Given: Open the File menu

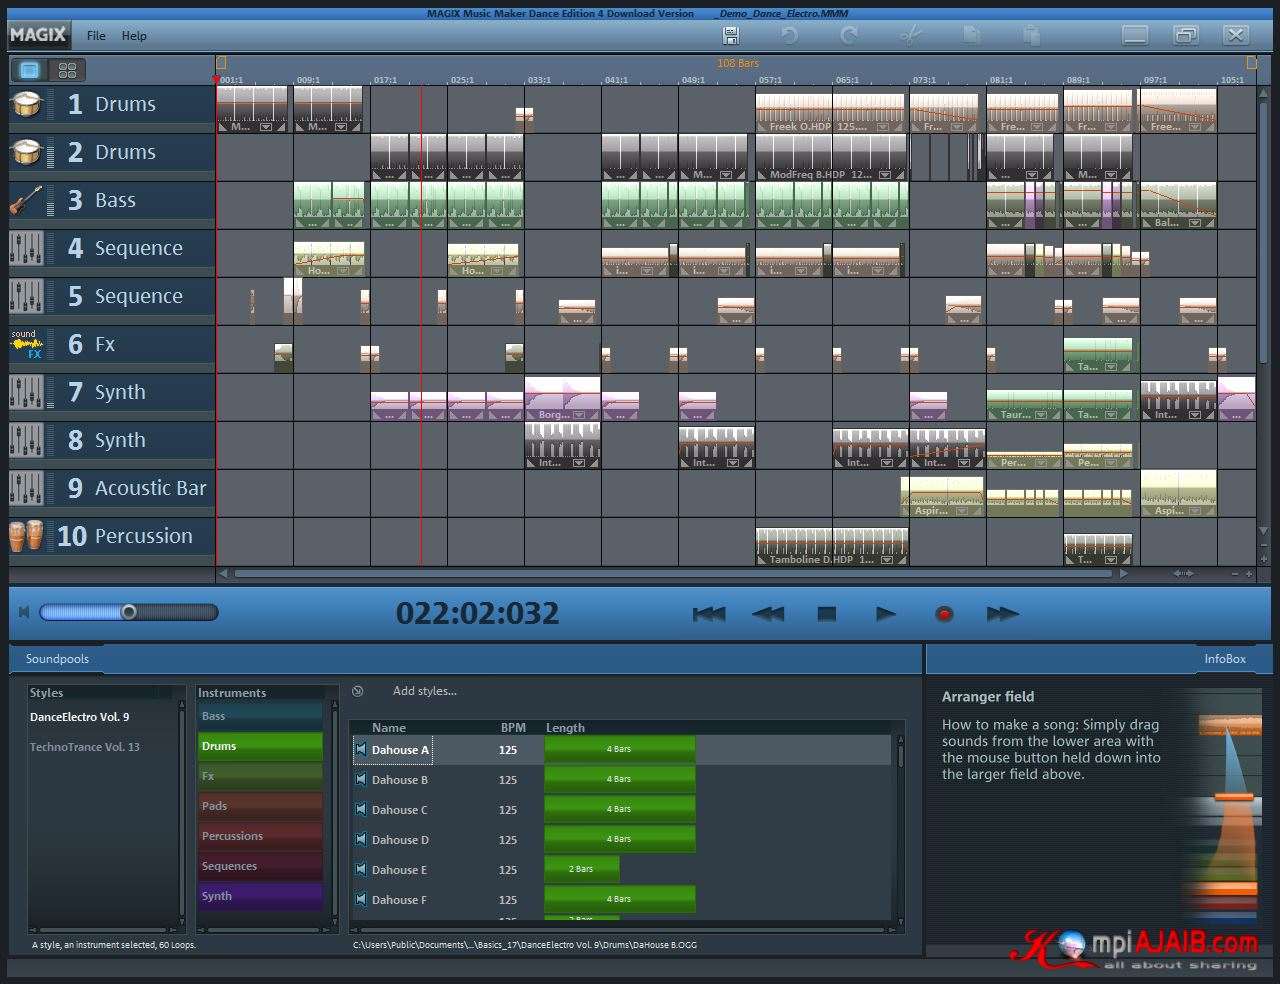Looking at the screenshot, I should (x=96, y=36).
